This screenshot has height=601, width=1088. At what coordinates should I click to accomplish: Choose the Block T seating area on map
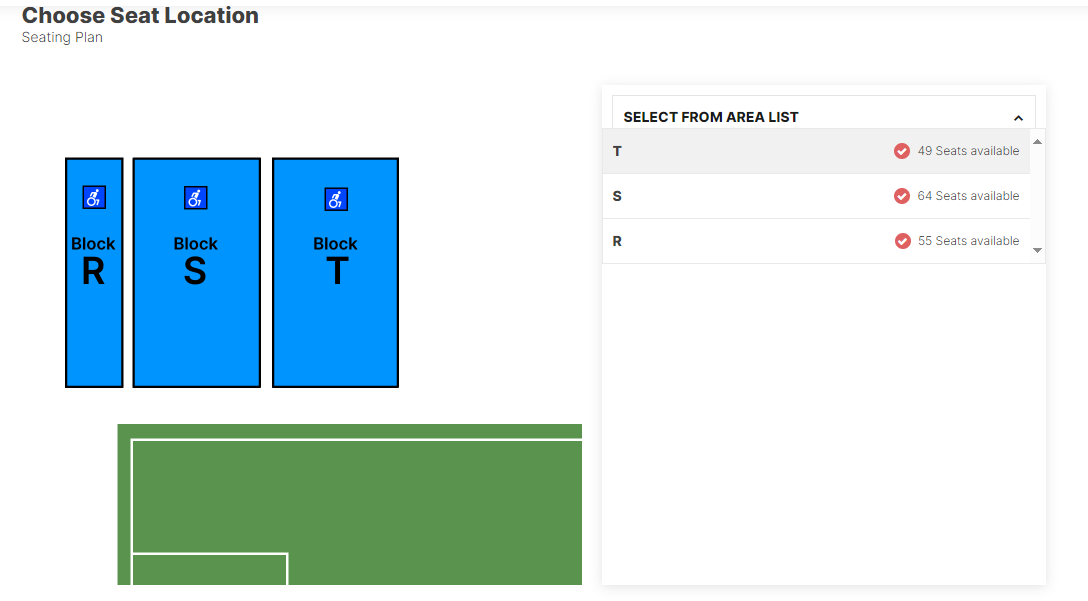tap(335, 273)
